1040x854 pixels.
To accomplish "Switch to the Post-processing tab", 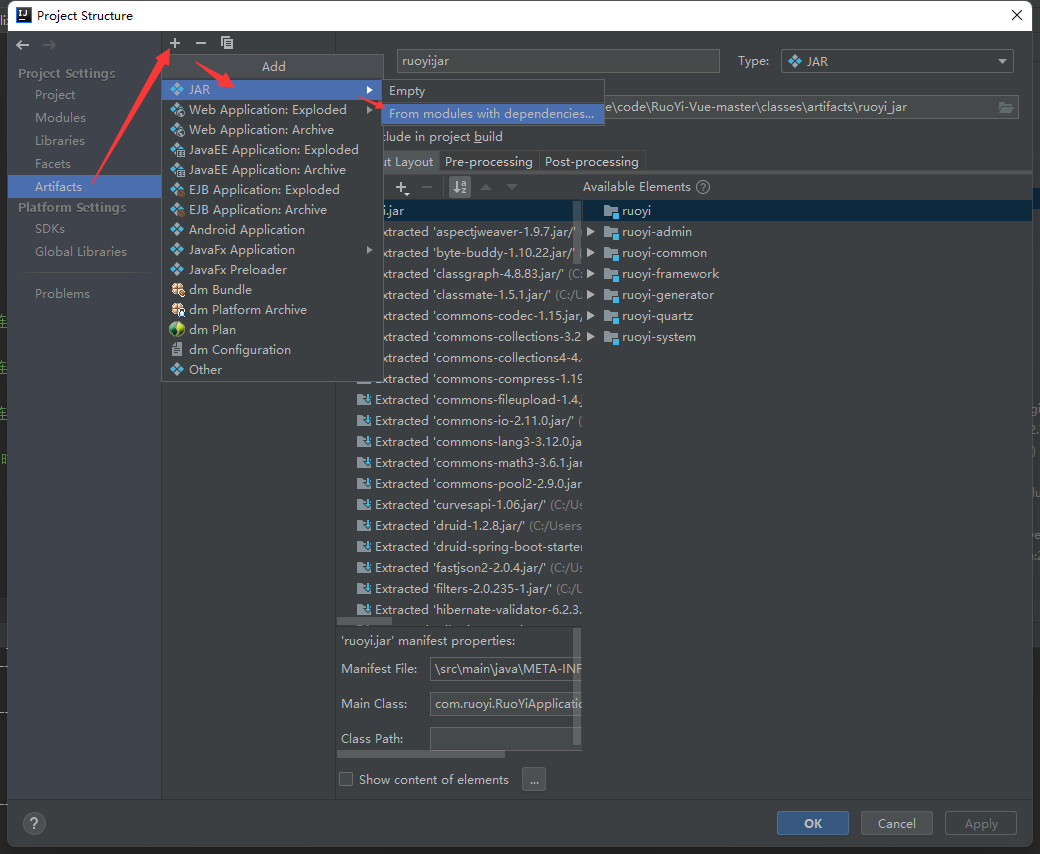I will point(592,162).
